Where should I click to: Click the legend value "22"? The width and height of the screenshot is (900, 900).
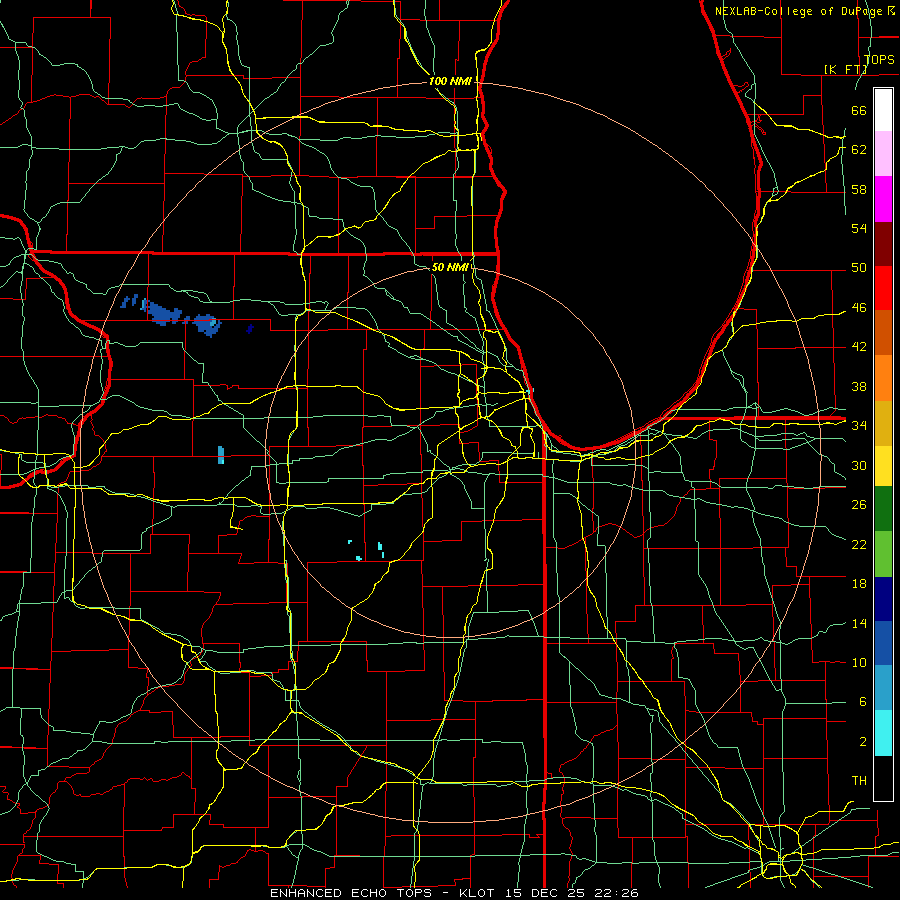(859, 545)
